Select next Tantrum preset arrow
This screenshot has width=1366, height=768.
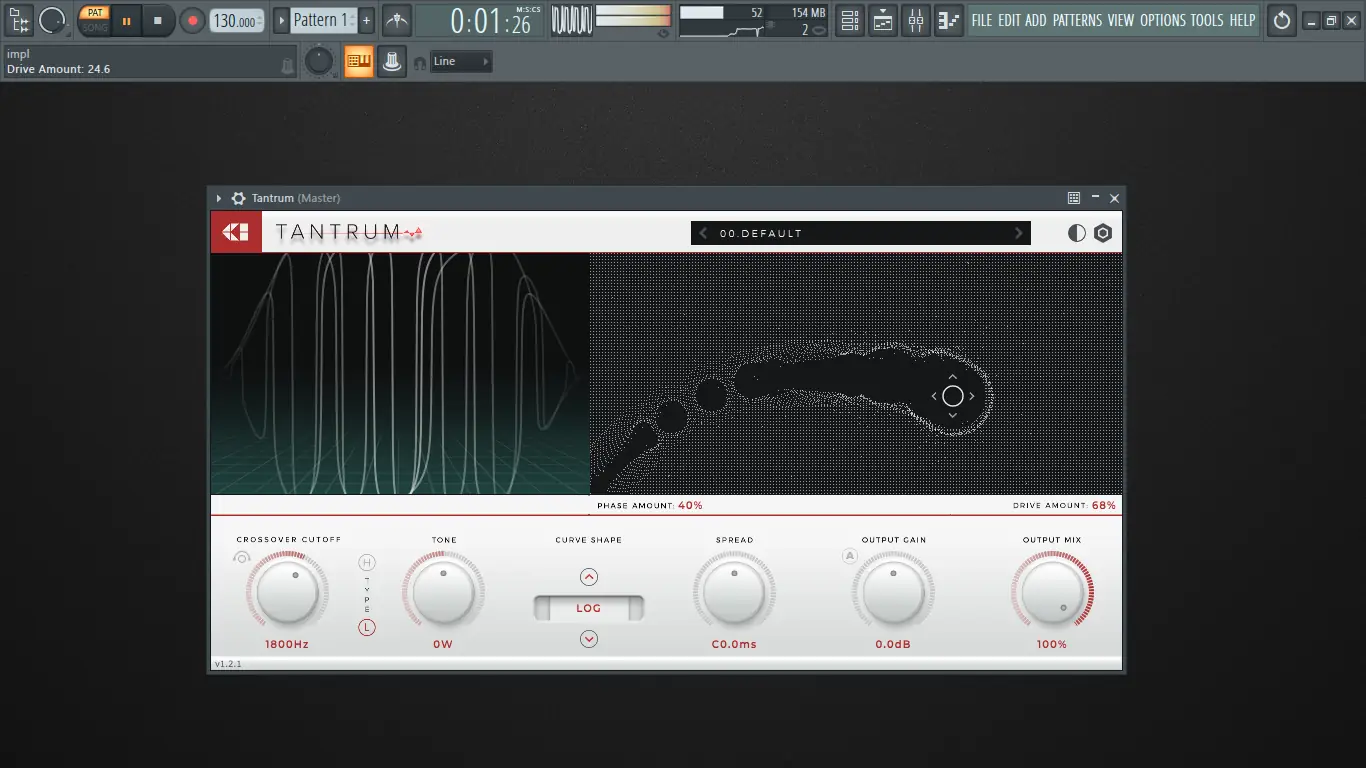(1019, 233)
